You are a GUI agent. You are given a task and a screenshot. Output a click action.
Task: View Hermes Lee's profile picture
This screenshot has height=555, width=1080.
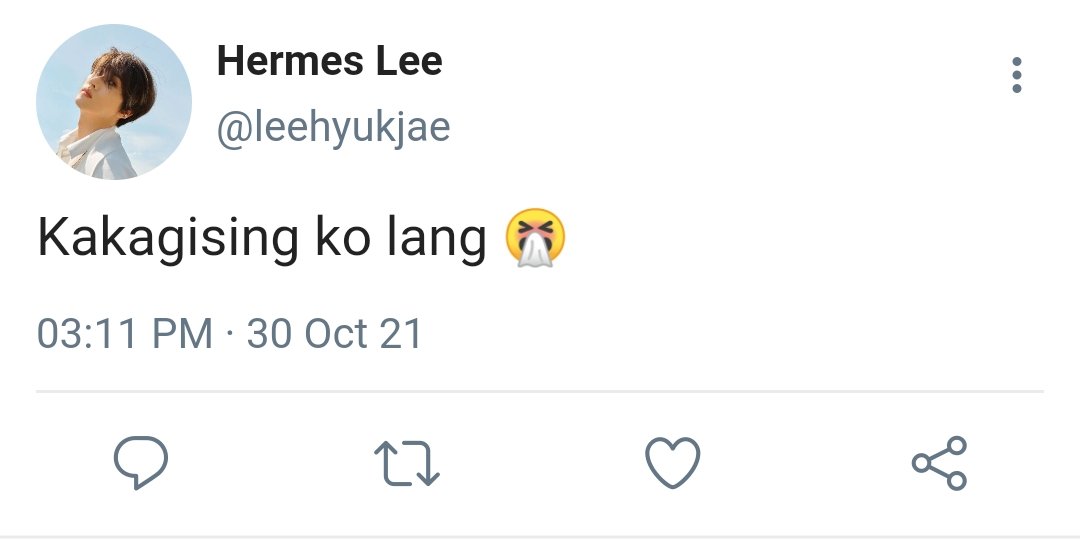click(x=114, y=102)
